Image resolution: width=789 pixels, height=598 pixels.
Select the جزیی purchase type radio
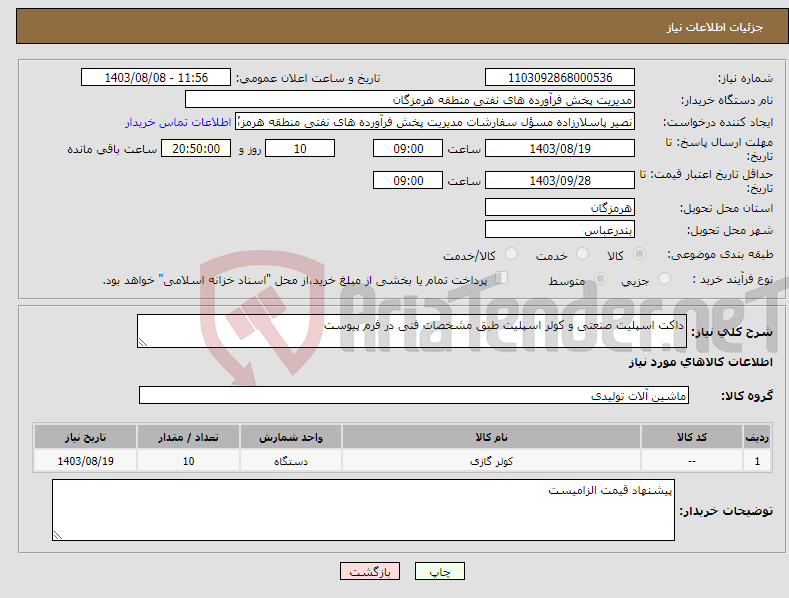[664, 278]
